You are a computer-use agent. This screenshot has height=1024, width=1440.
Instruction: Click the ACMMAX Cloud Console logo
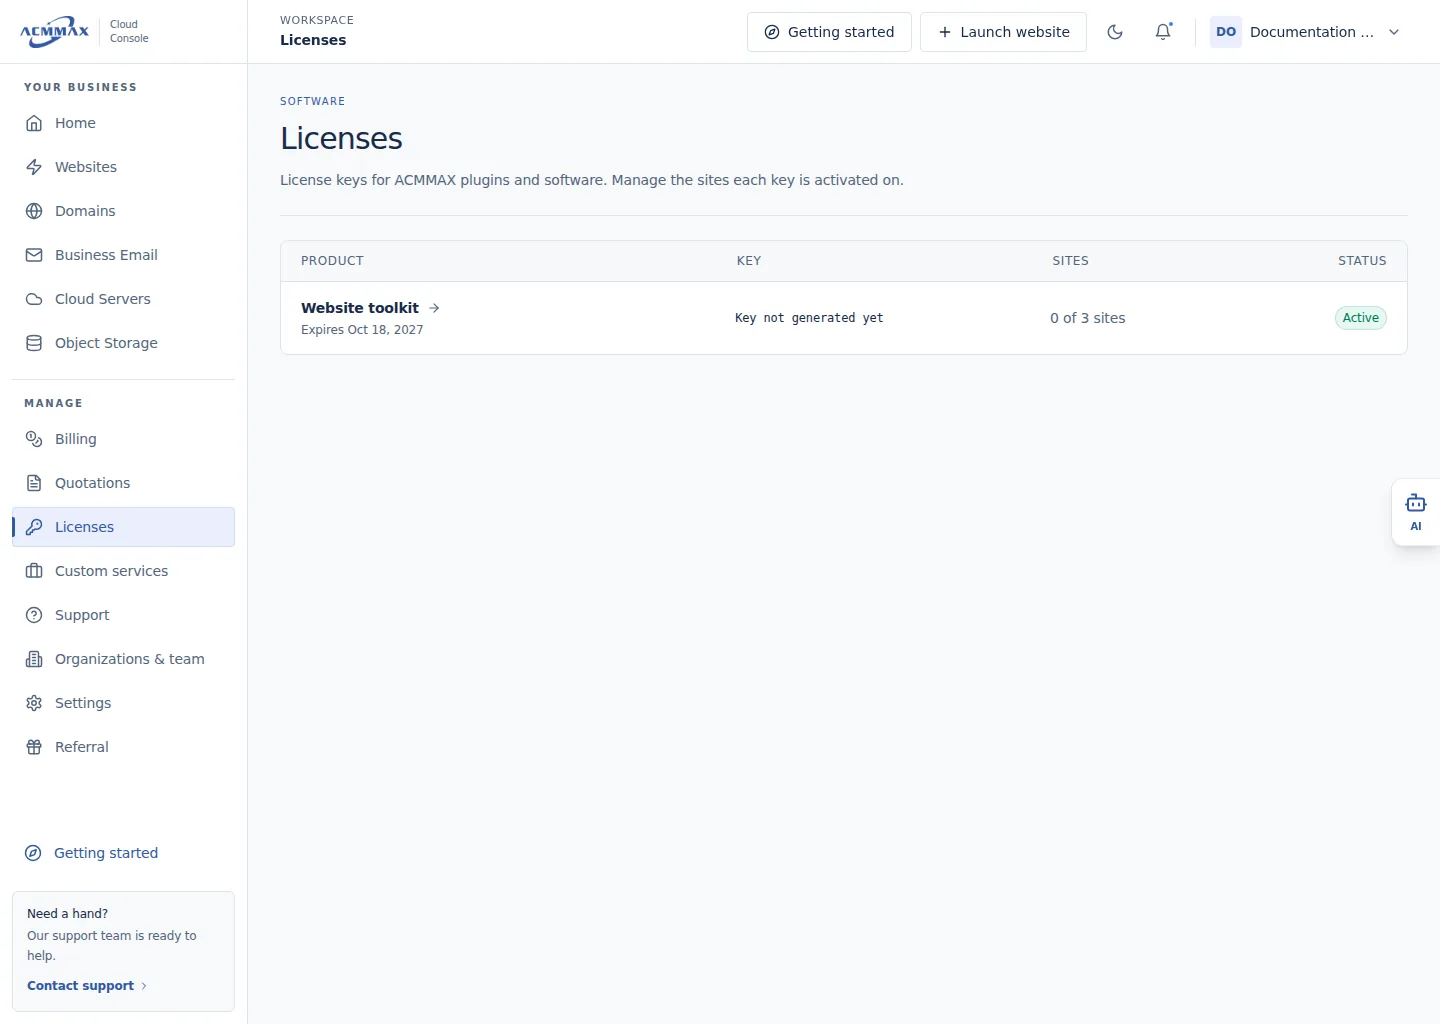point(84,32)
